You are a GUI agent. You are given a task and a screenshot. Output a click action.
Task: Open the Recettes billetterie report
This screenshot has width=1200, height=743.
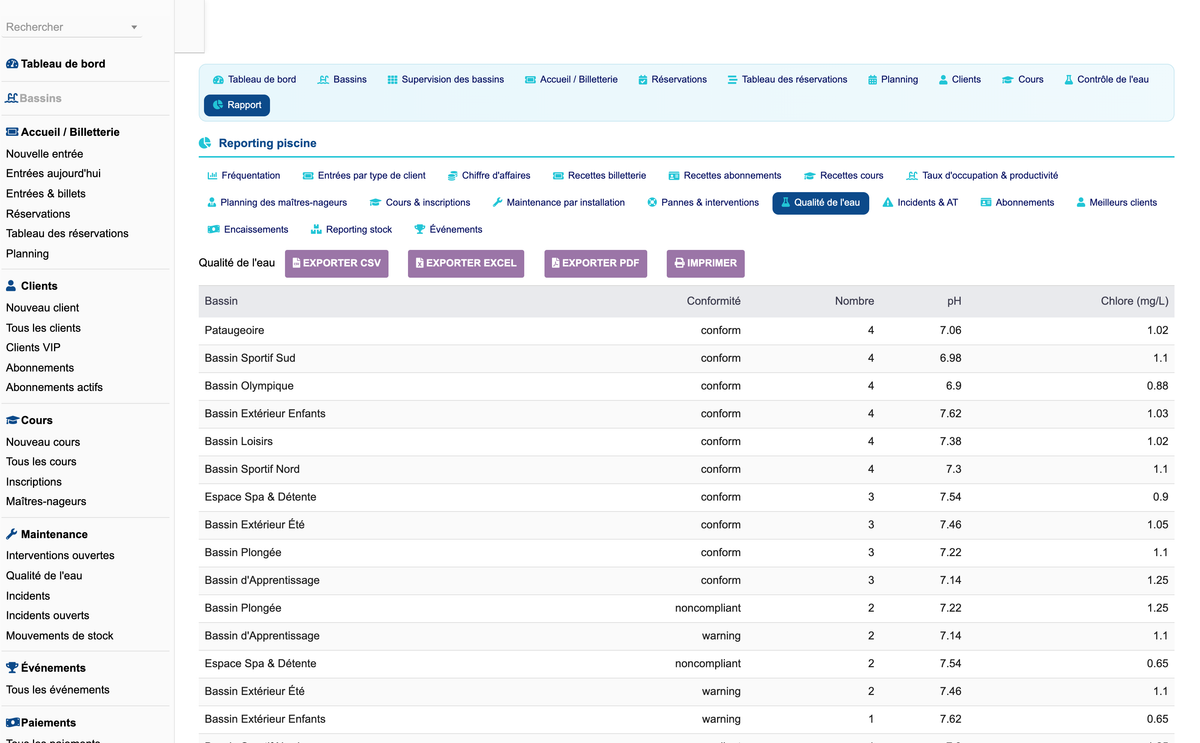(x=600, y=176)
